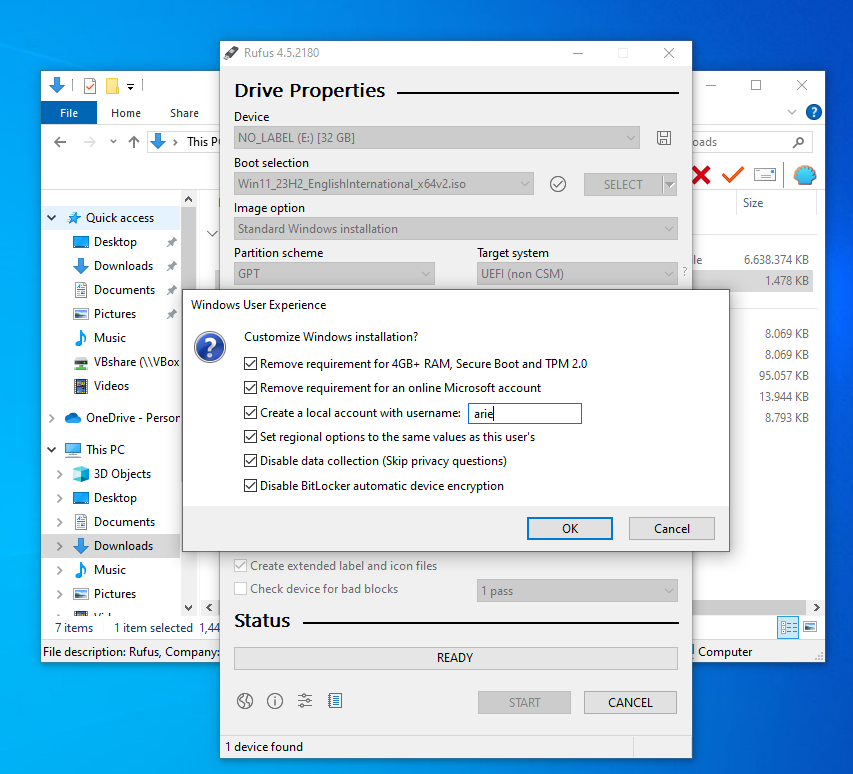Image resolution: width=853 pixels, height=774 pixels.
Task: Click the properties icon in quick access toolbar
Action: pyautogui.click(x=90, y=85)
